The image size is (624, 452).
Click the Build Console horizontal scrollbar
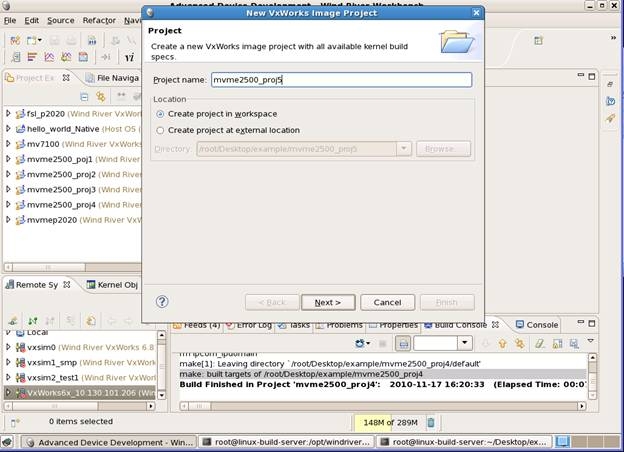(383, 406)
